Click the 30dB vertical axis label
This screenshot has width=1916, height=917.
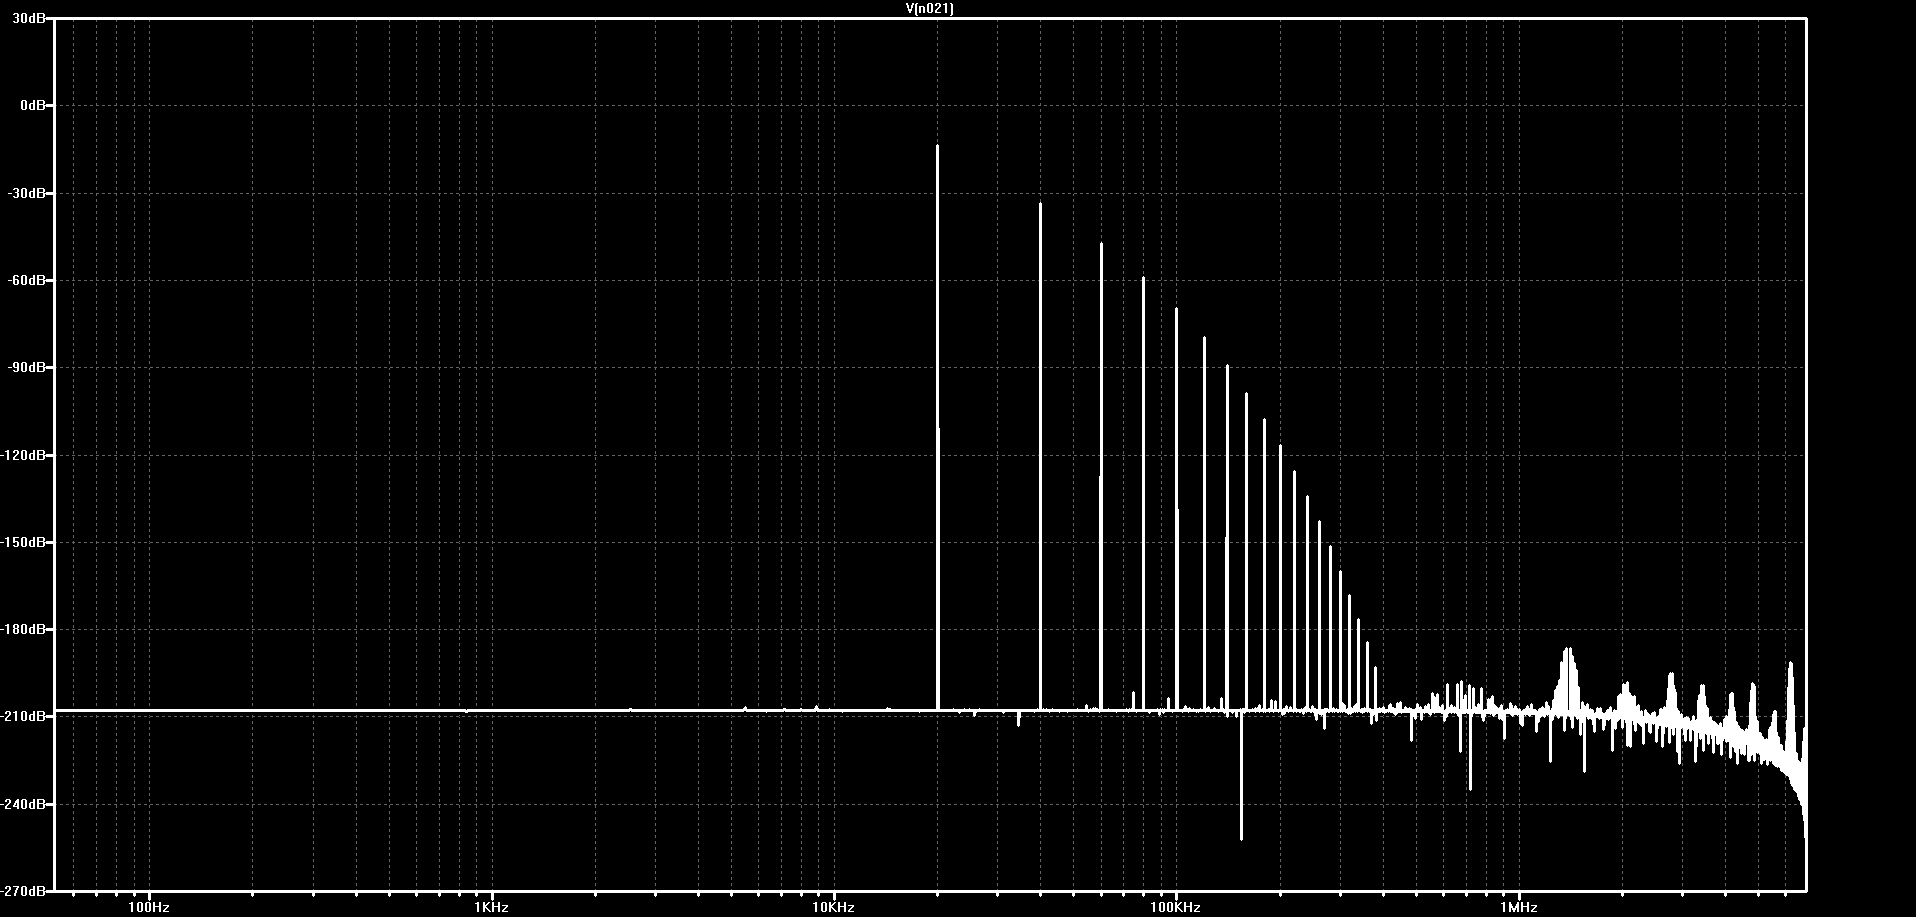[x=31, y=19]
